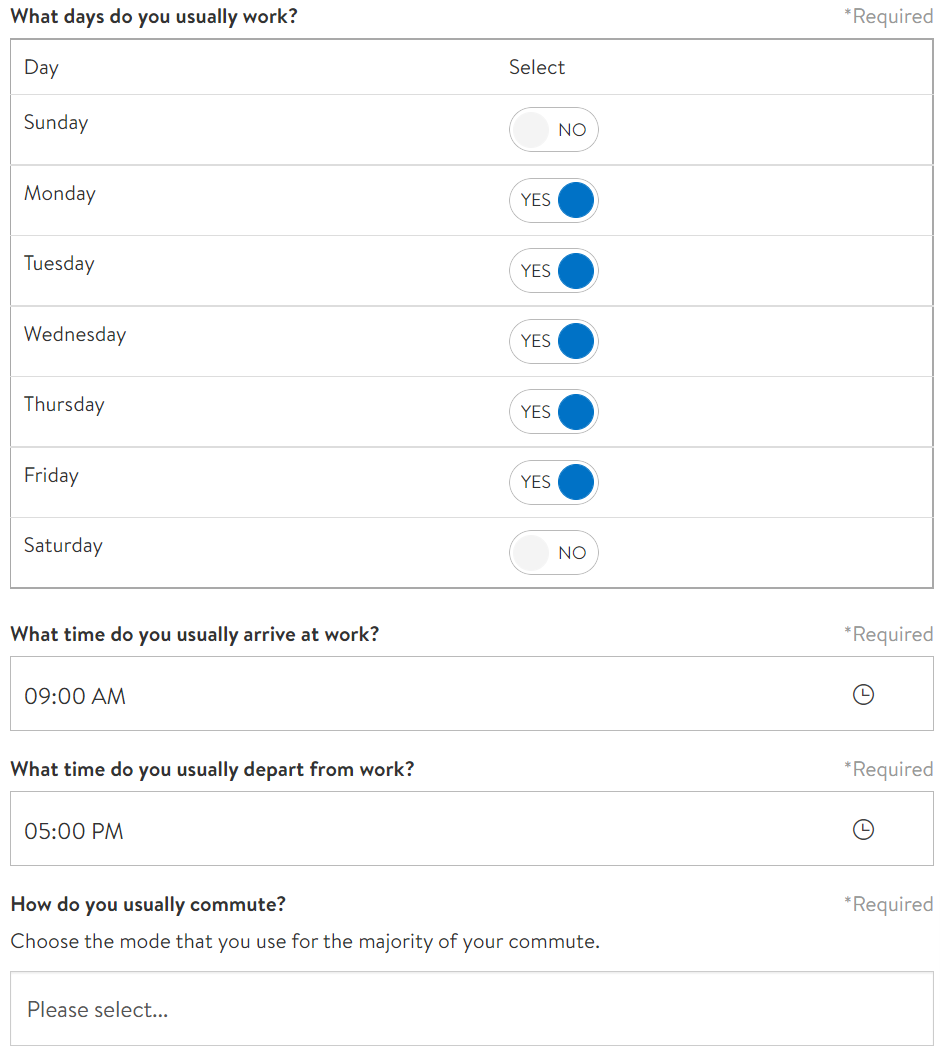Toggle Friday off
This screenshot has width=940, height=1051.
553,482
